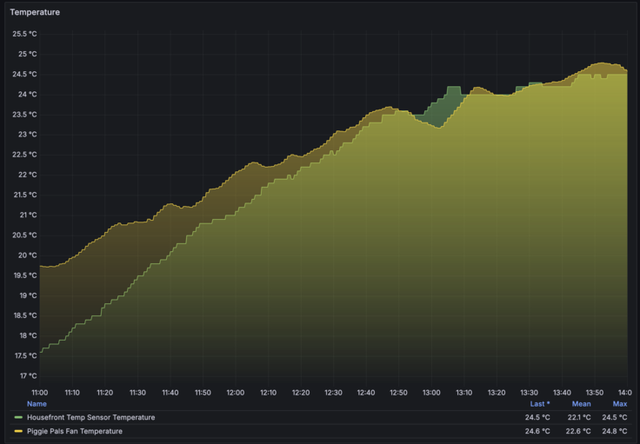This screenshot has height=444, width=640.
Task: Sort legend by the Last column header
Action: click(539, 404)
